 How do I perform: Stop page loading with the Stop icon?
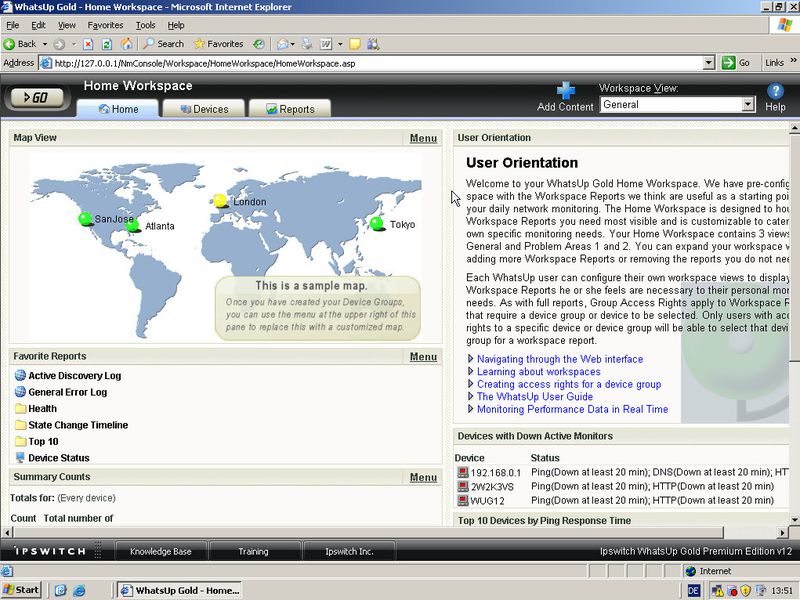click(x=88, y=44)
